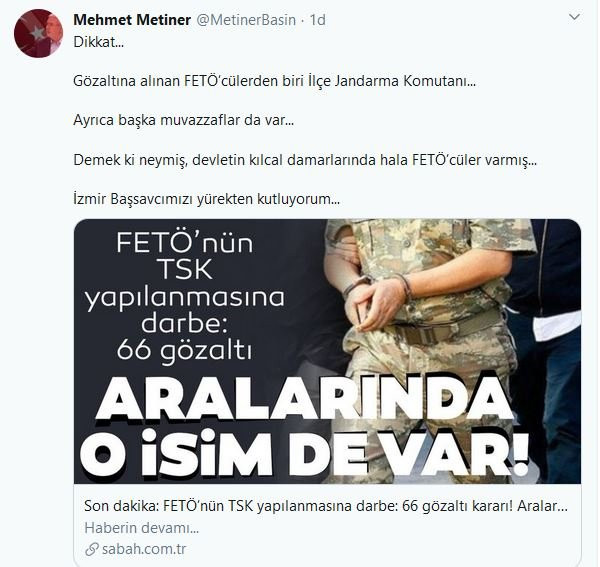Click the 'İlçe Jandarma Komutanı' sentence
The height and width of the screenshot is (567, 600).
(x=274, y=81)
